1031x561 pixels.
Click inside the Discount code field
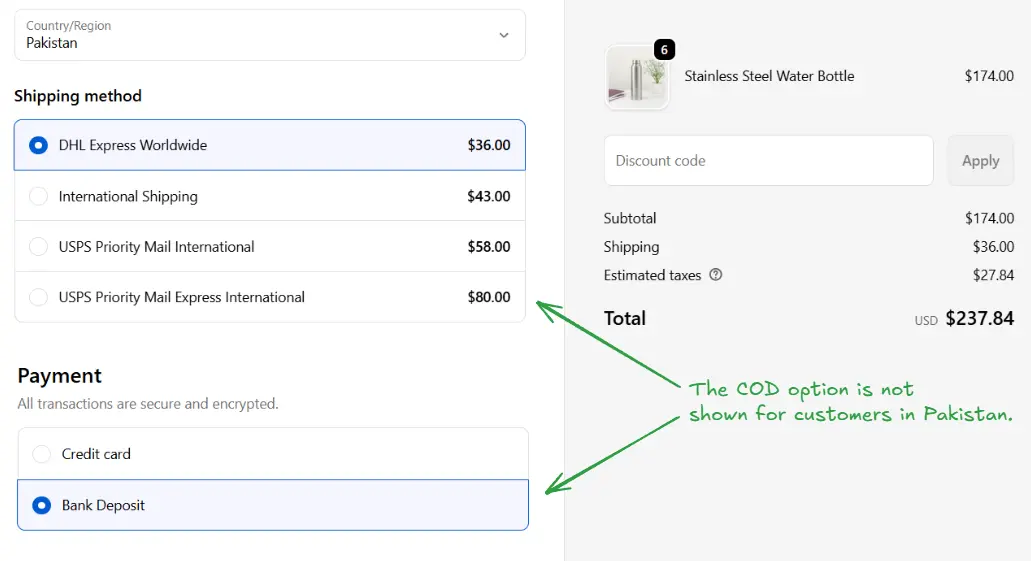[x=768, y=161]
